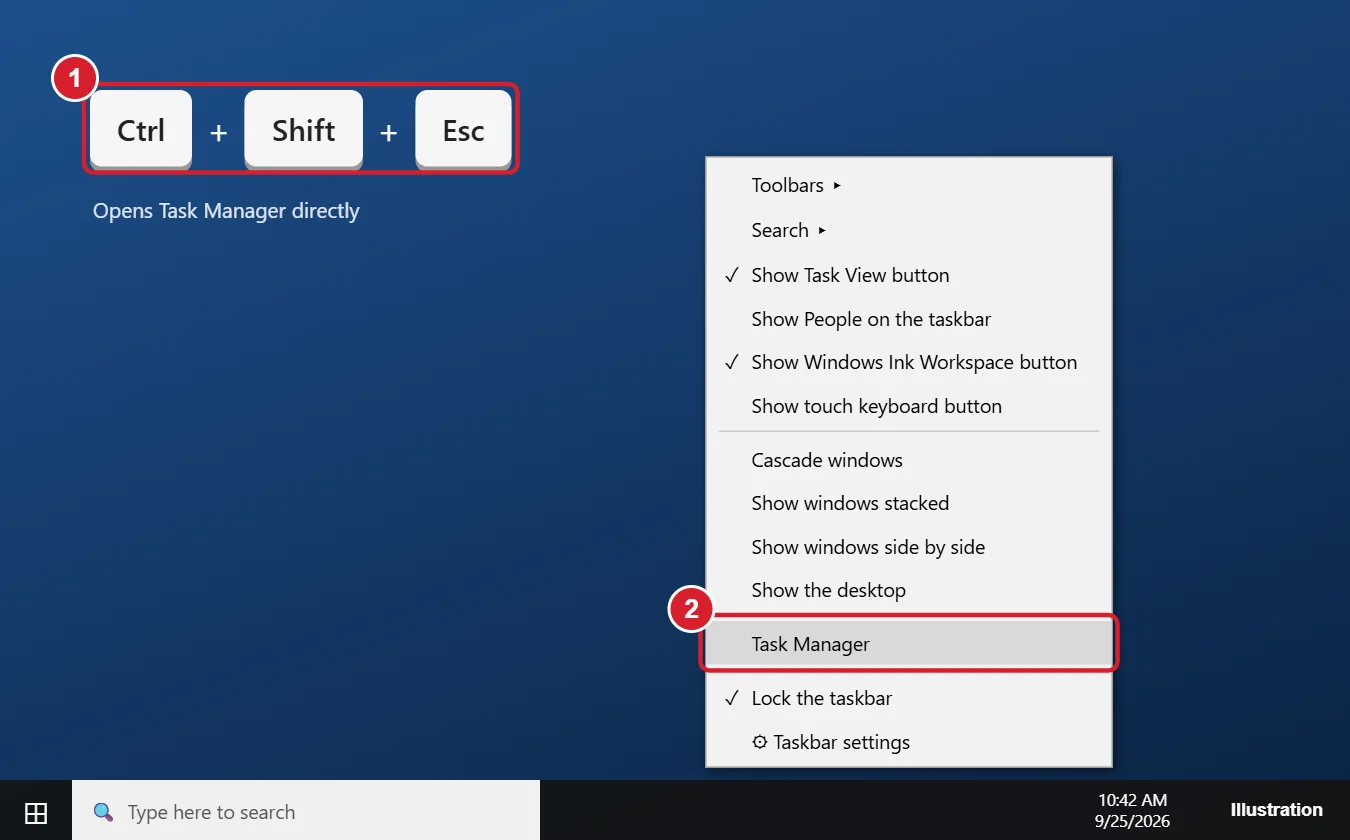Toggle Lock the taskbar
This screenshot has width=1350, height=840.
pos(909,698)
